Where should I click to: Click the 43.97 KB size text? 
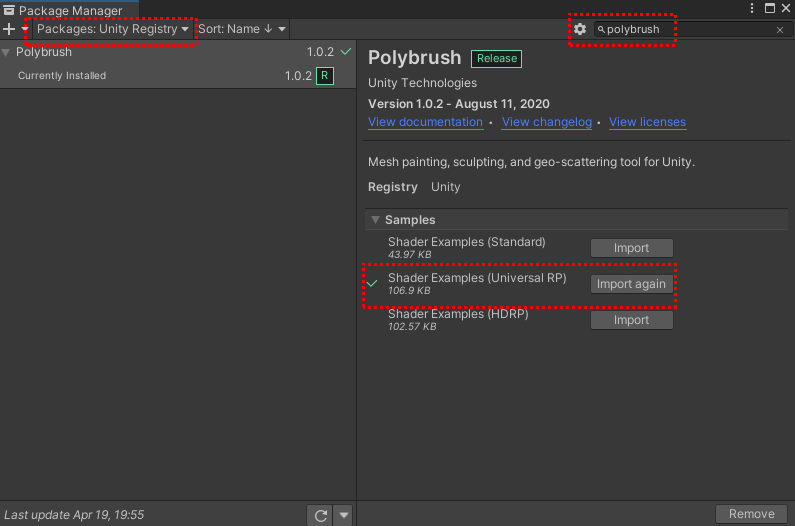pyautogui.click(x=410, y=255)
